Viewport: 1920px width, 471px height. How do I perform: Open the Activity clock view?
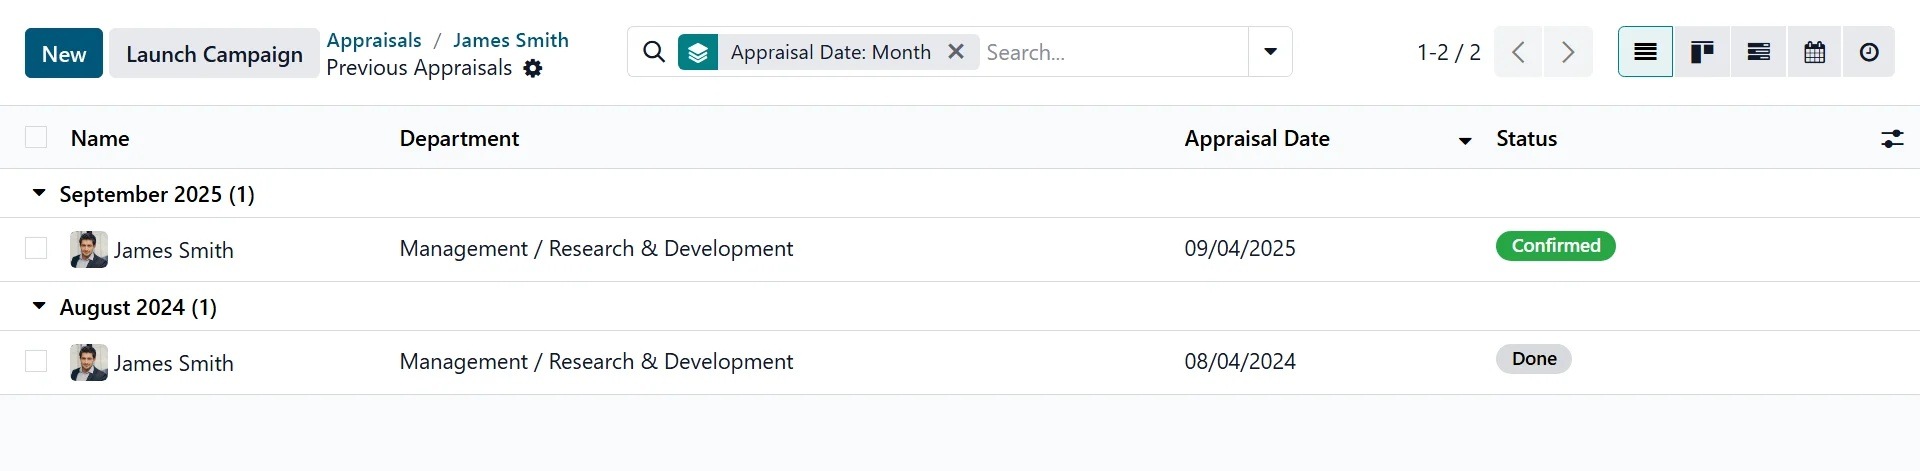pyautogui.click(x=1869, y=52)
